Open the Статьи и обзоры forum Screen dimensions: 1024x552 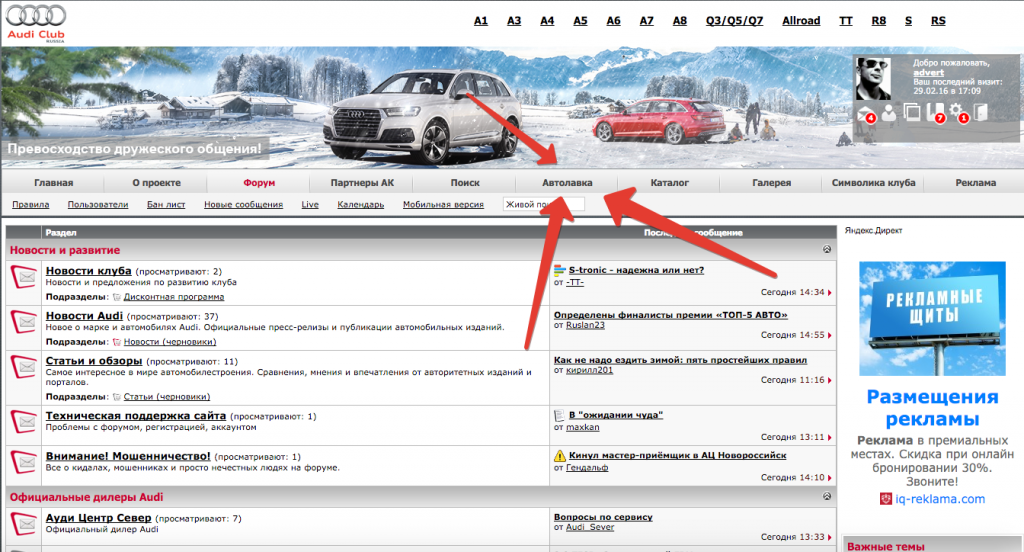click(x=93, y=361)
